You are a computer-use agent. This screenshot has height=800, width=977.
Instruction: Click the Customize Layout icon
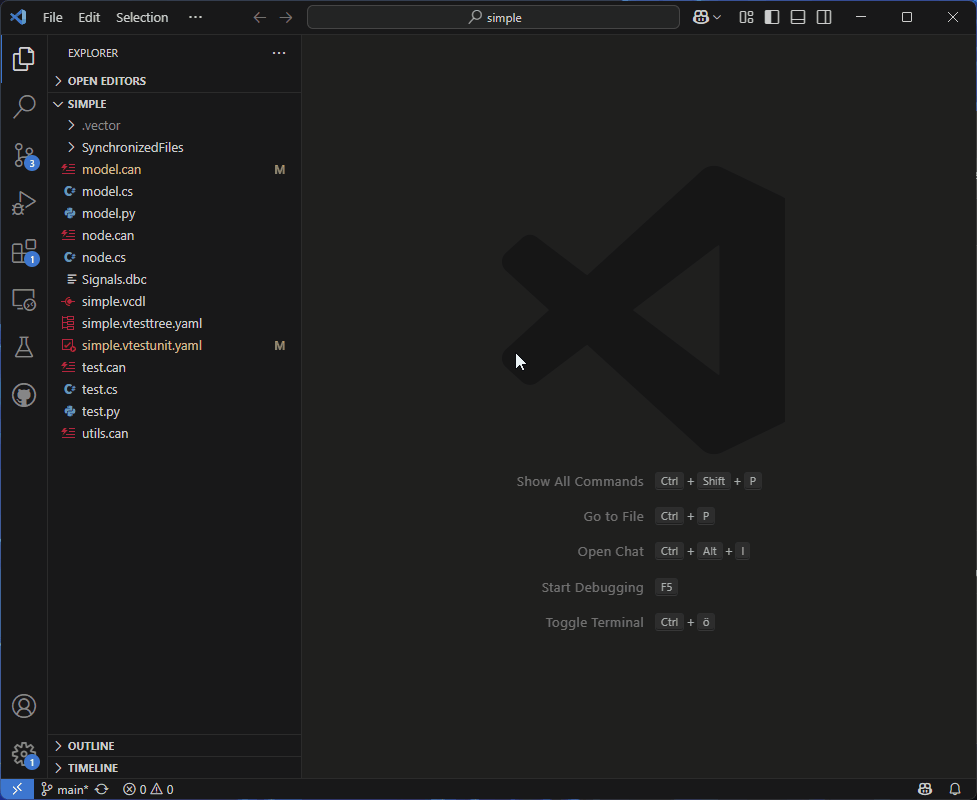point(746,17)
